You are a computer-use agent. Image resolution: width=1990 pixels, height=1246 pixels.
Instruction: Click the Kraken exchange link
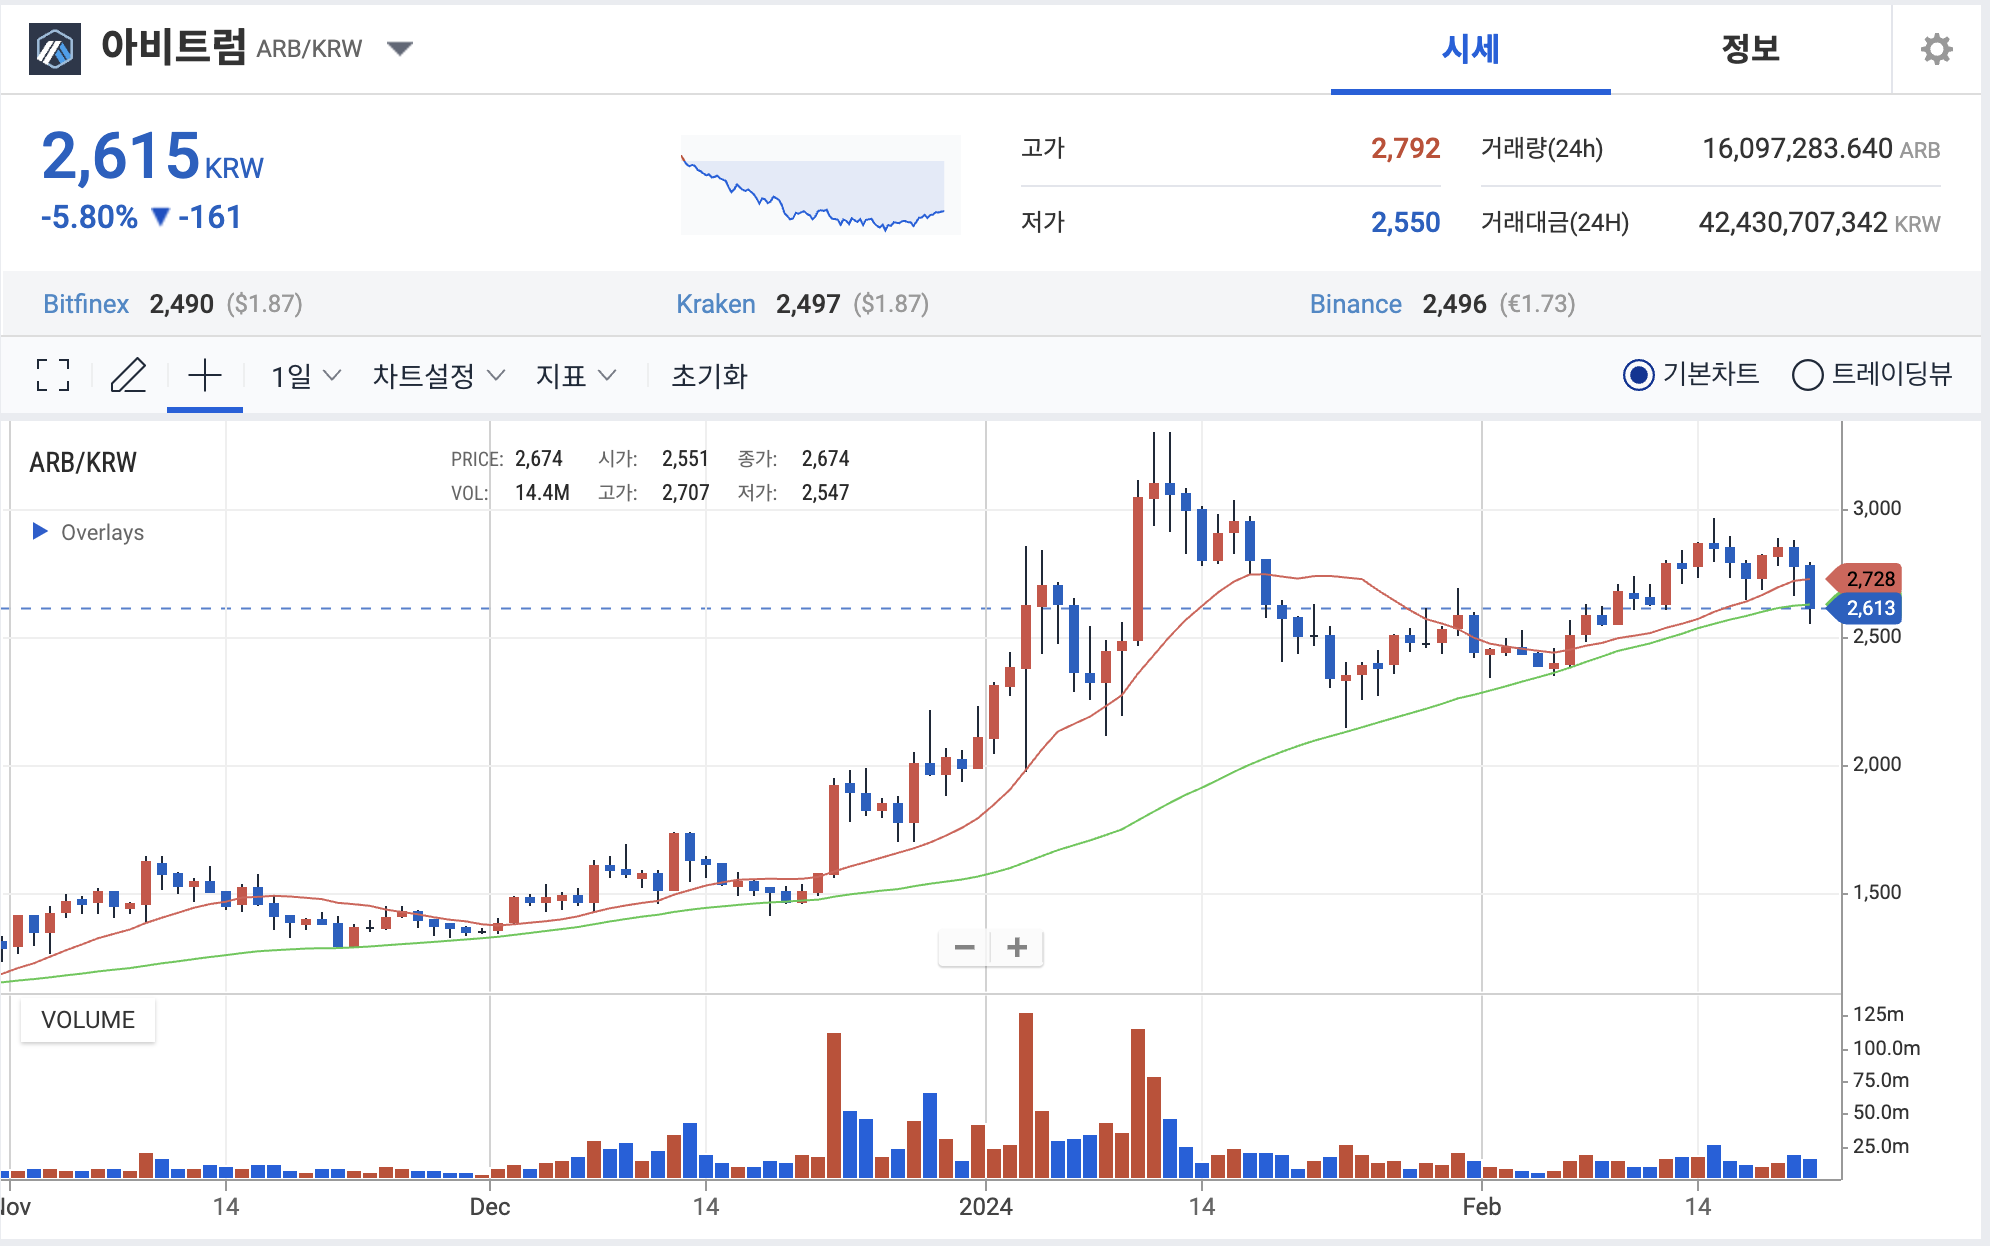pos(715,304)
